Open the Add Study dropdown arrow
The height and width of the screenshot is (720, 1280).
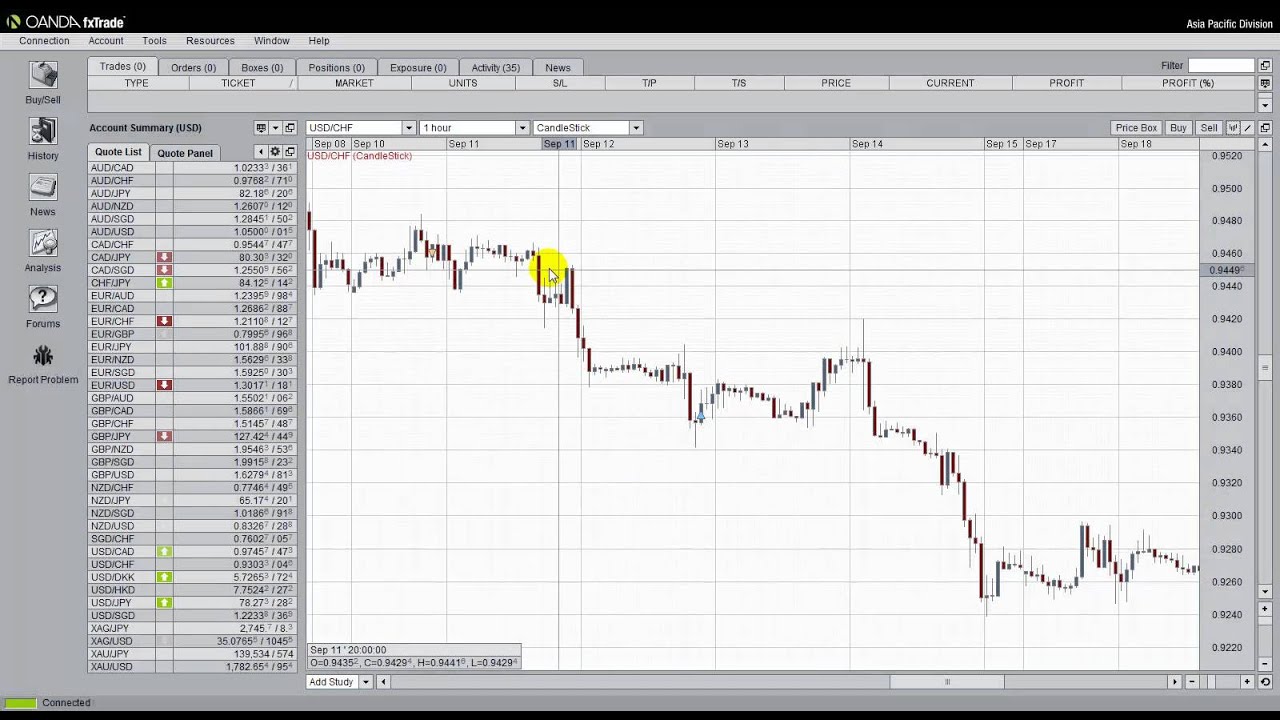point(366,682)
